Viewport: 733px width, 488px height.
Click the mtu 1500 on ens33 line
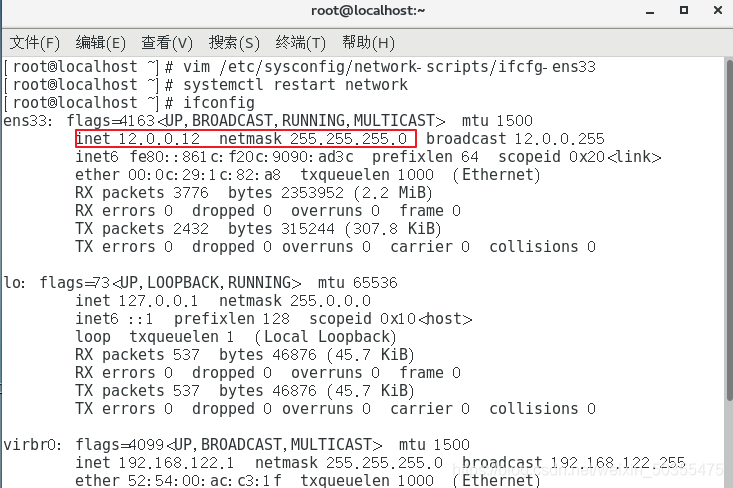[x=497, y=121]
